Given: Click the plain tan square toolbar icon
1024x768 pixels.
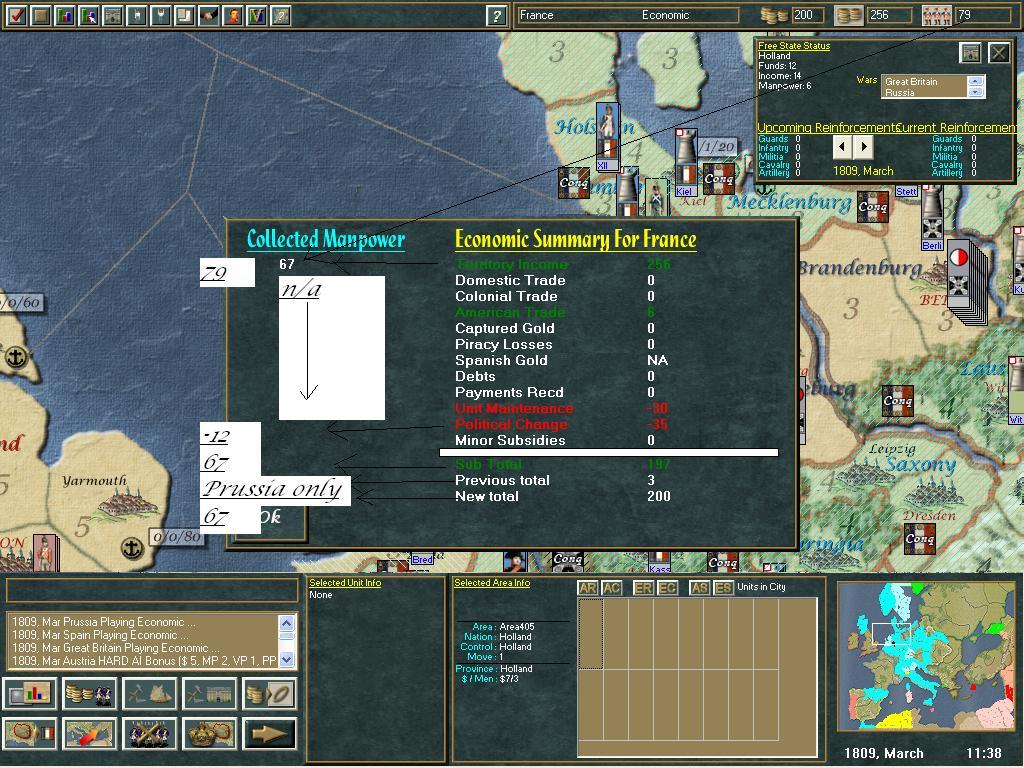Looking at the screenshot, I should click(x=40, y=15).
